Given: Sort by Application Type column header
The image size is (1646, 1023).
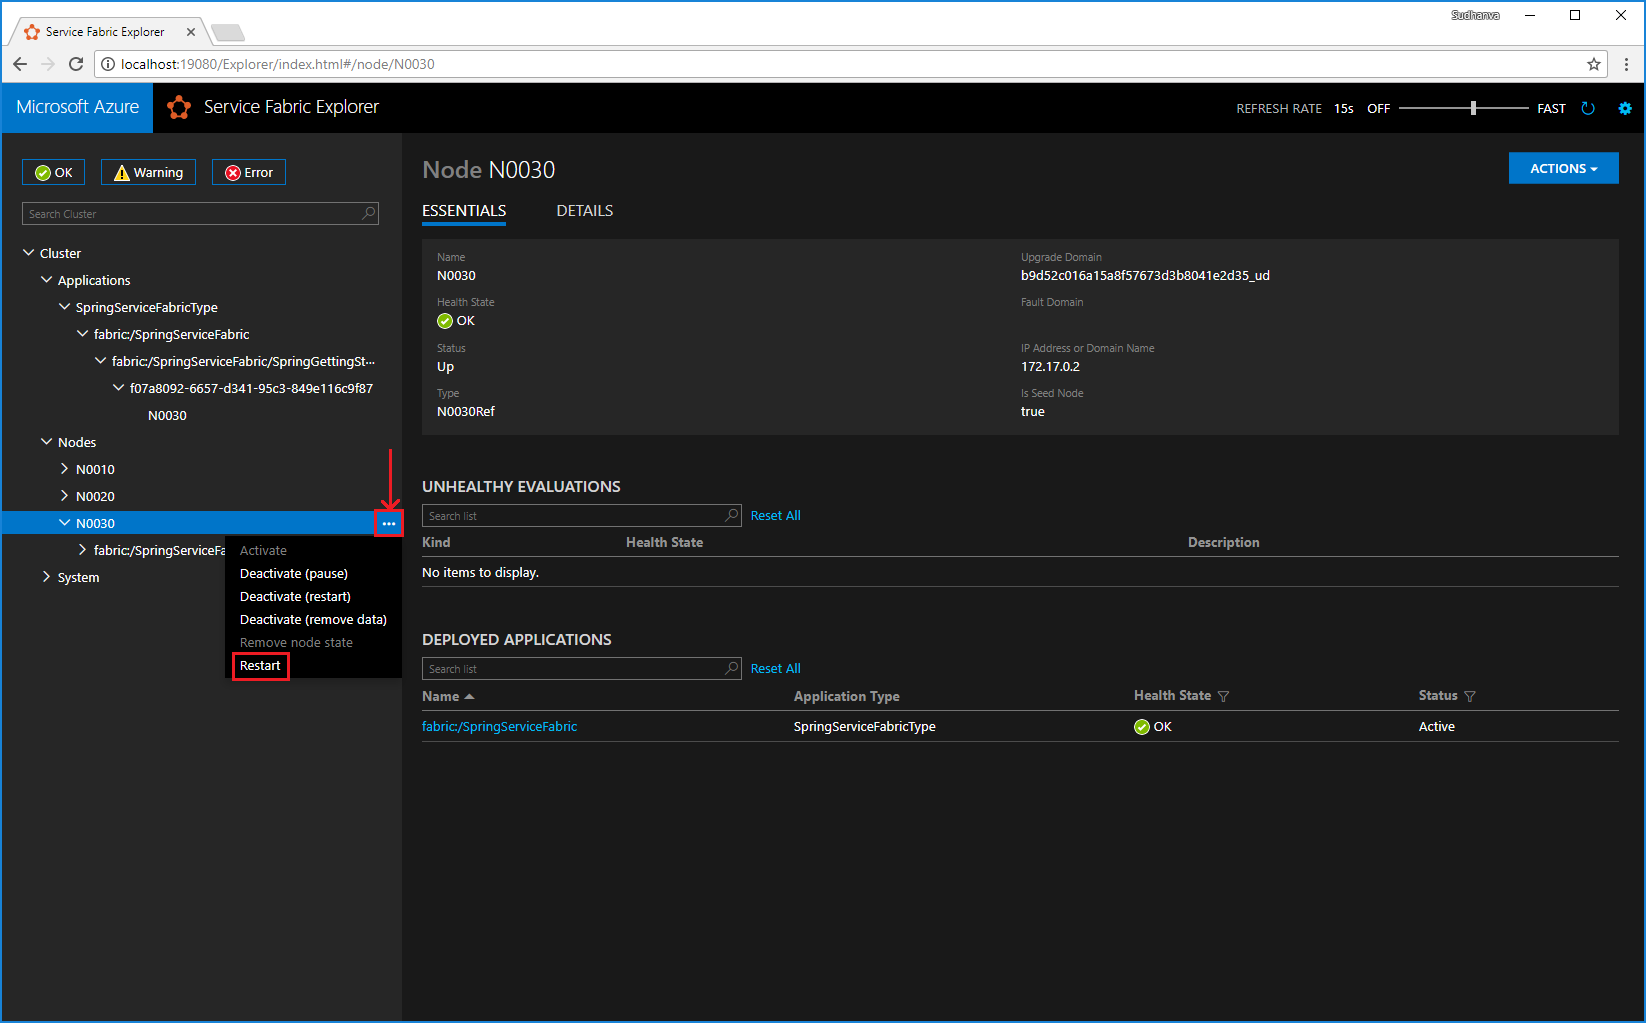Looking at the screenshot, I should tap(847, 696).
